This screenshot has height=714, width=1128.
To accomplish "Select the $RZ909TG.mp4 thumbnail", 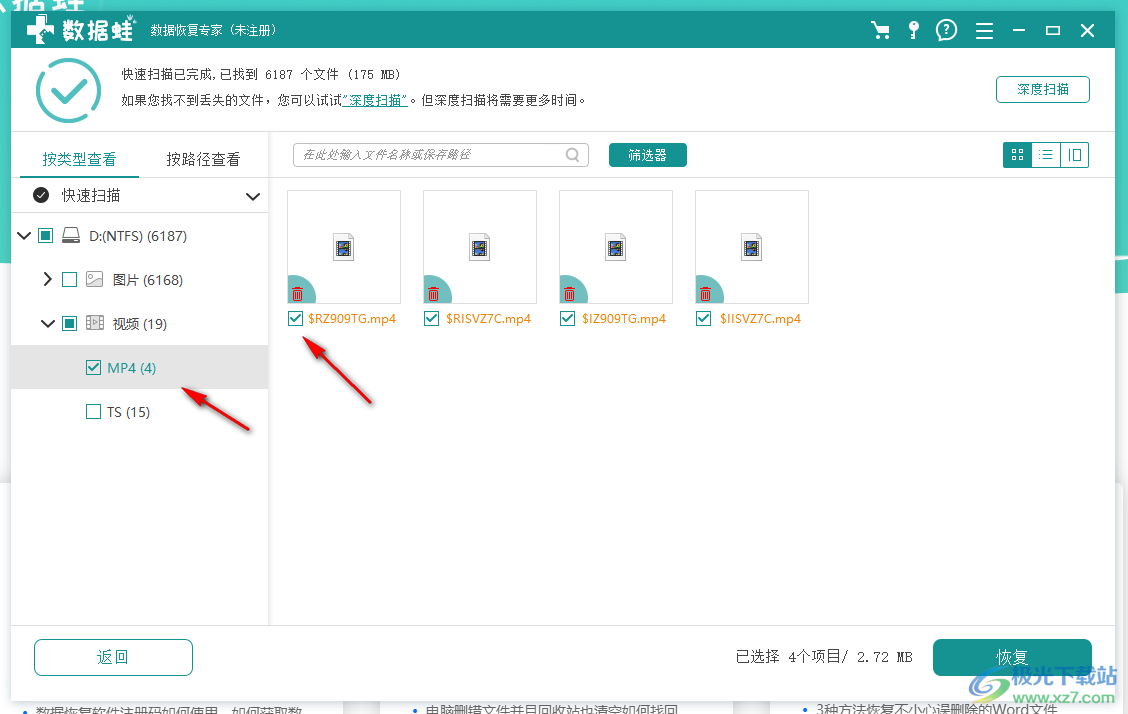I will pyautogui.click(x=344, y=247).
